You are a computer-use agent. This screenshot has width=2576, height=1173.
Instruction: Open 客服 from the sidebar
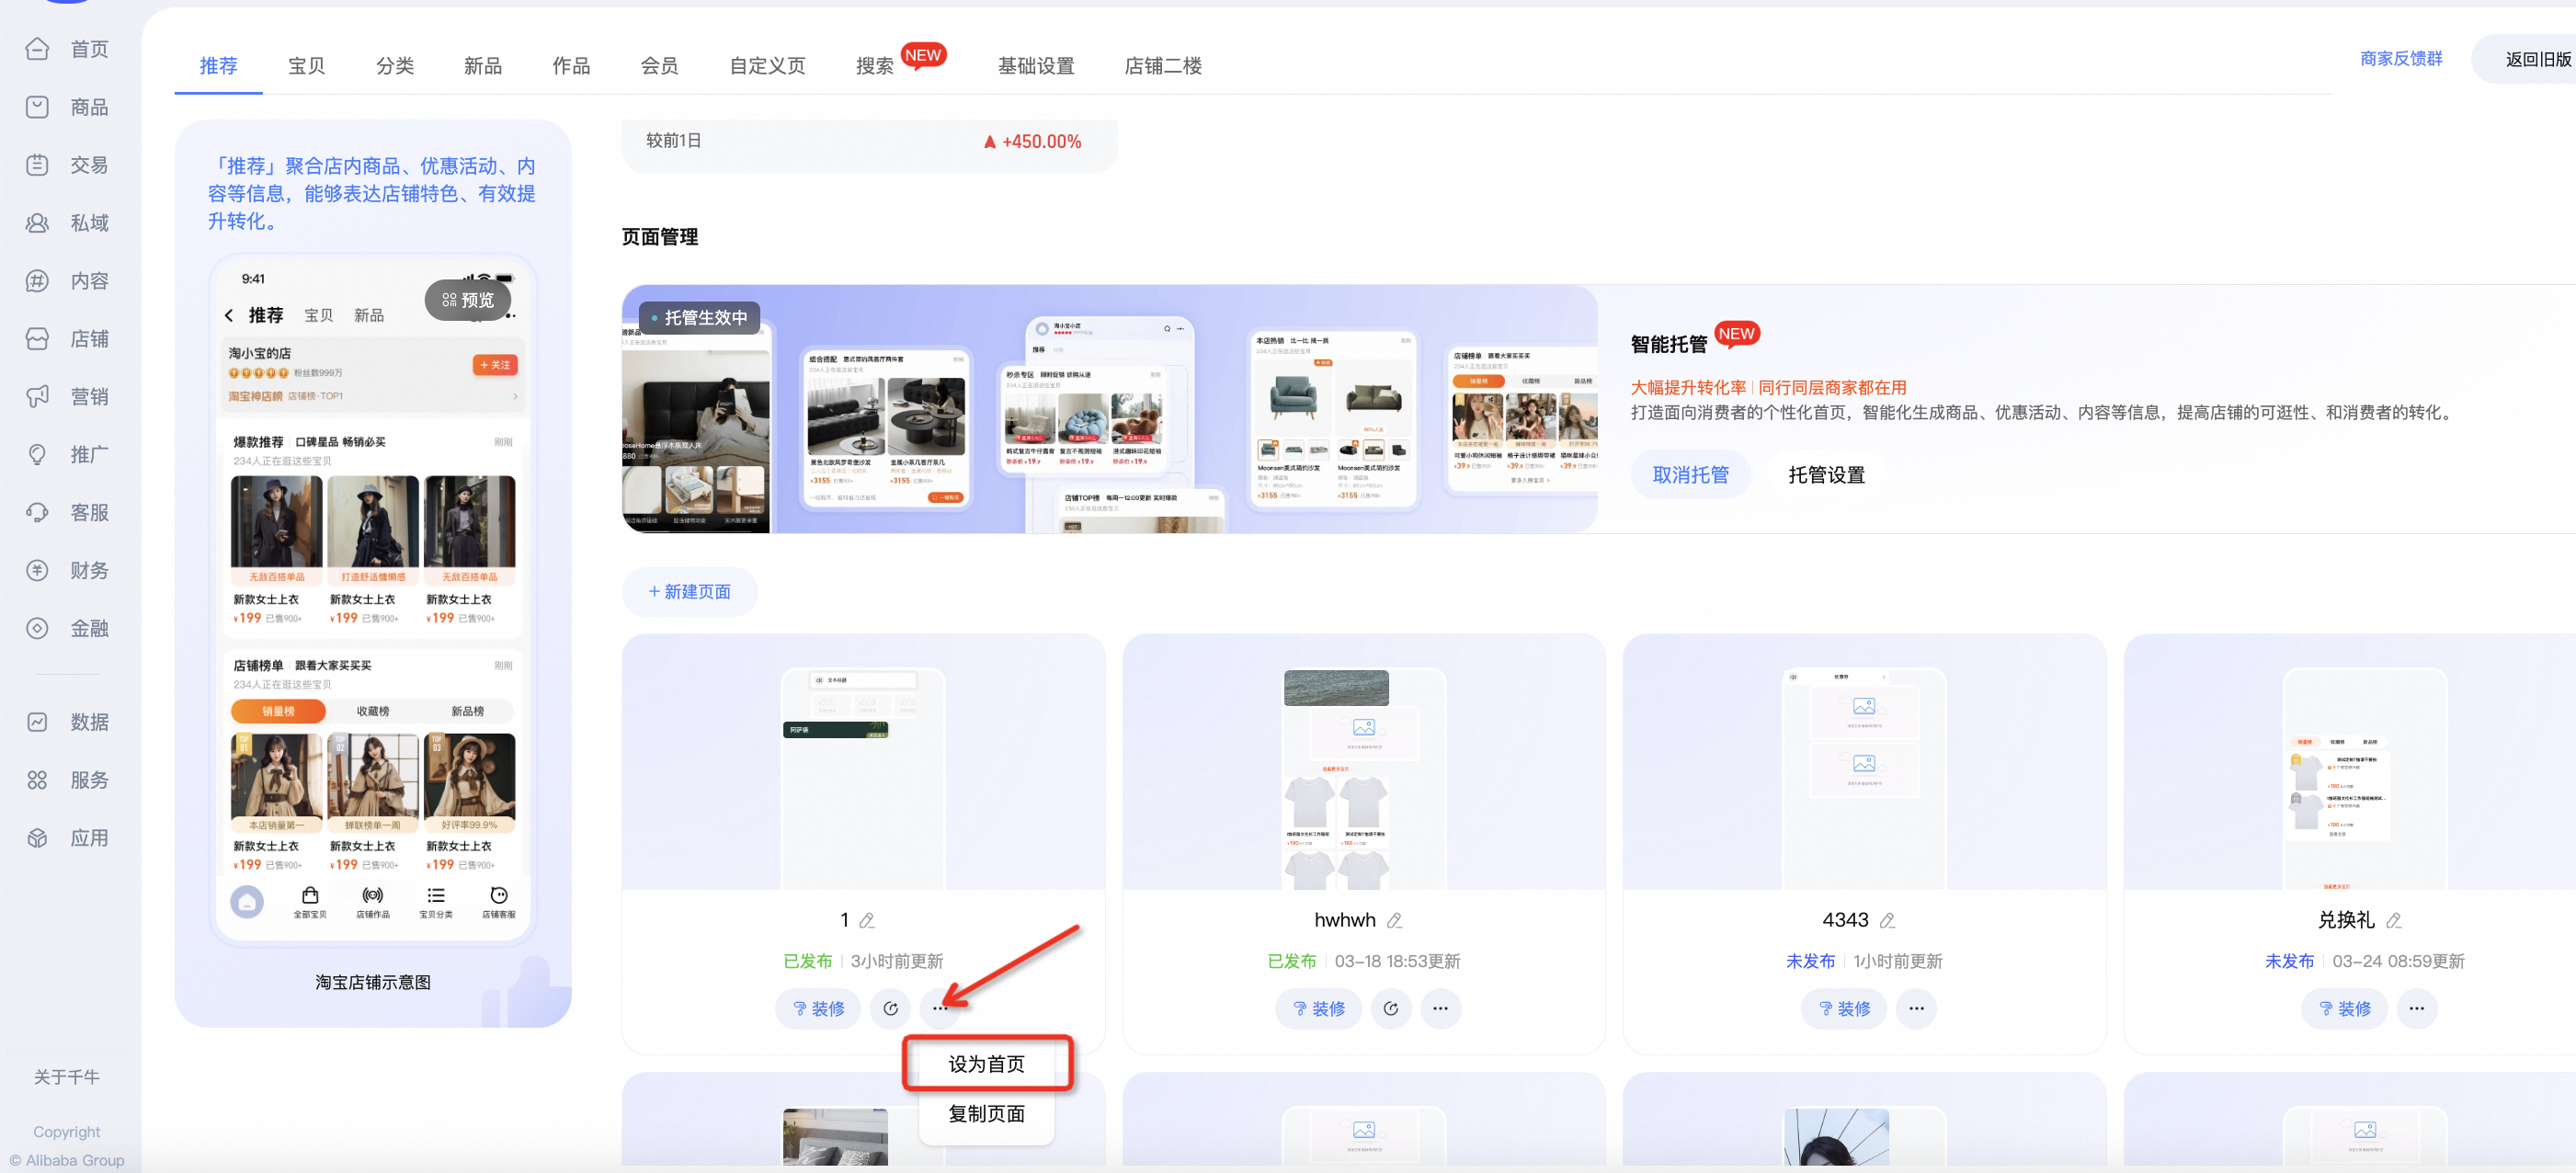(67, 513)
